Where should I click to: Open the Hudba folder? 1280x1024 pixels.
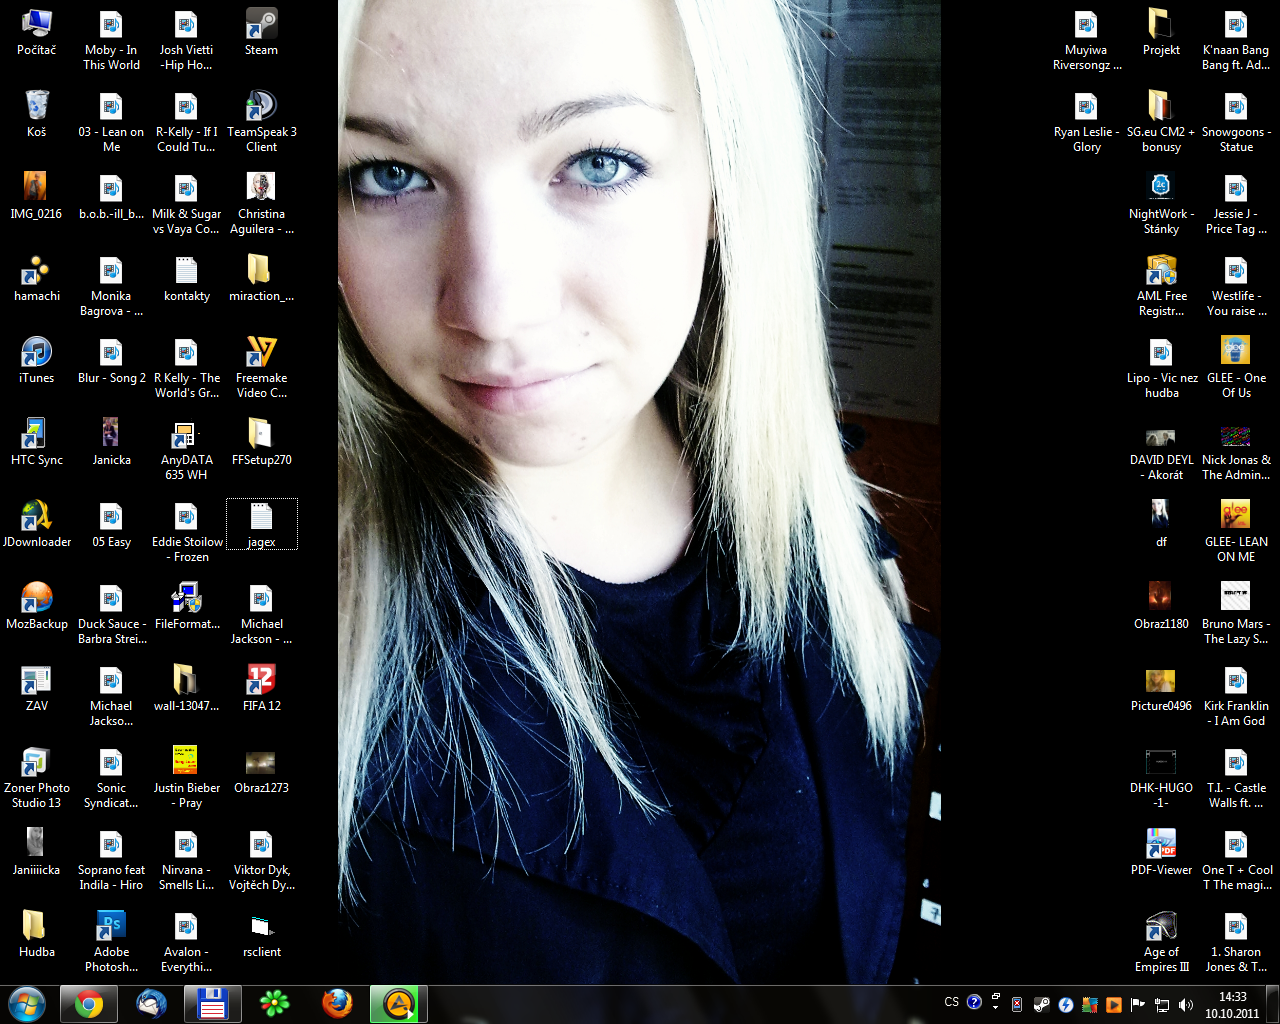(37, 934)
